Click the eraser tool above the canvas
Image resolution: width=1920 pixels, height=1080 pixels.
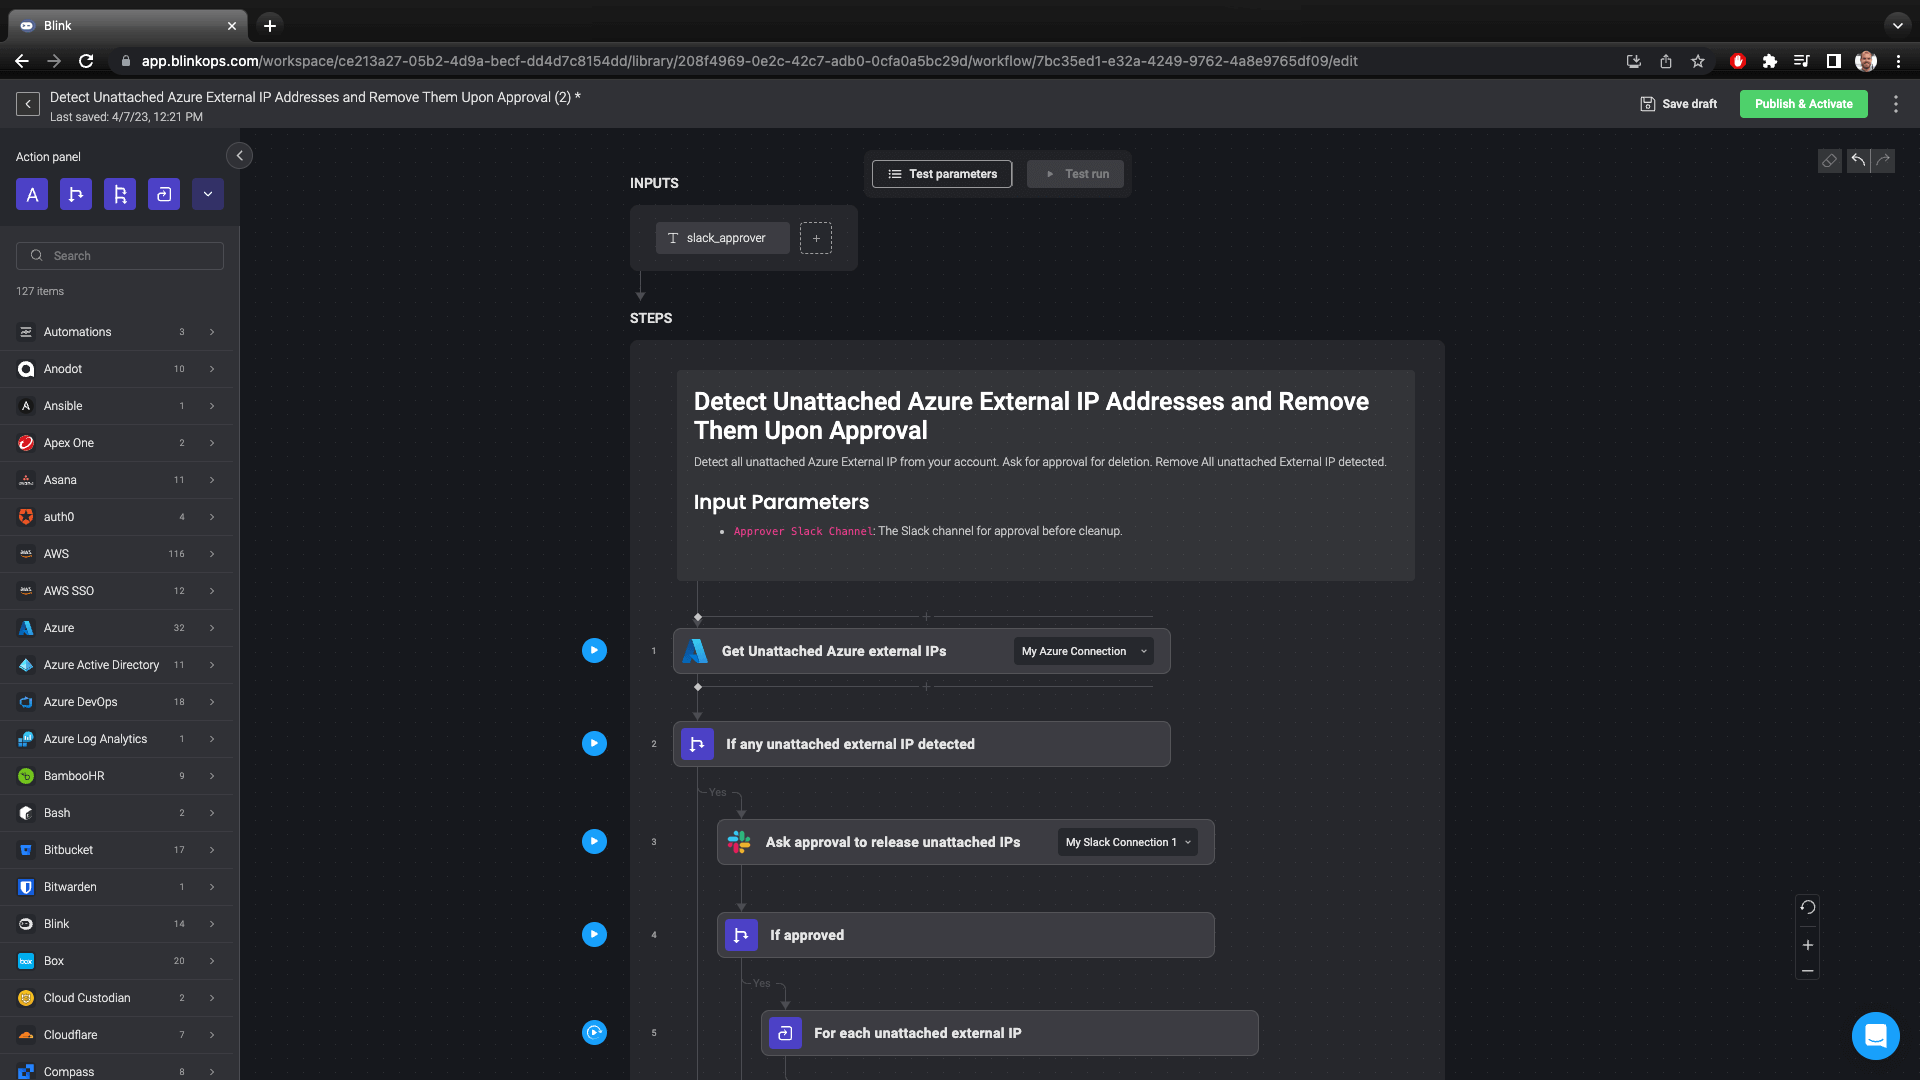tap(1830, 160)
